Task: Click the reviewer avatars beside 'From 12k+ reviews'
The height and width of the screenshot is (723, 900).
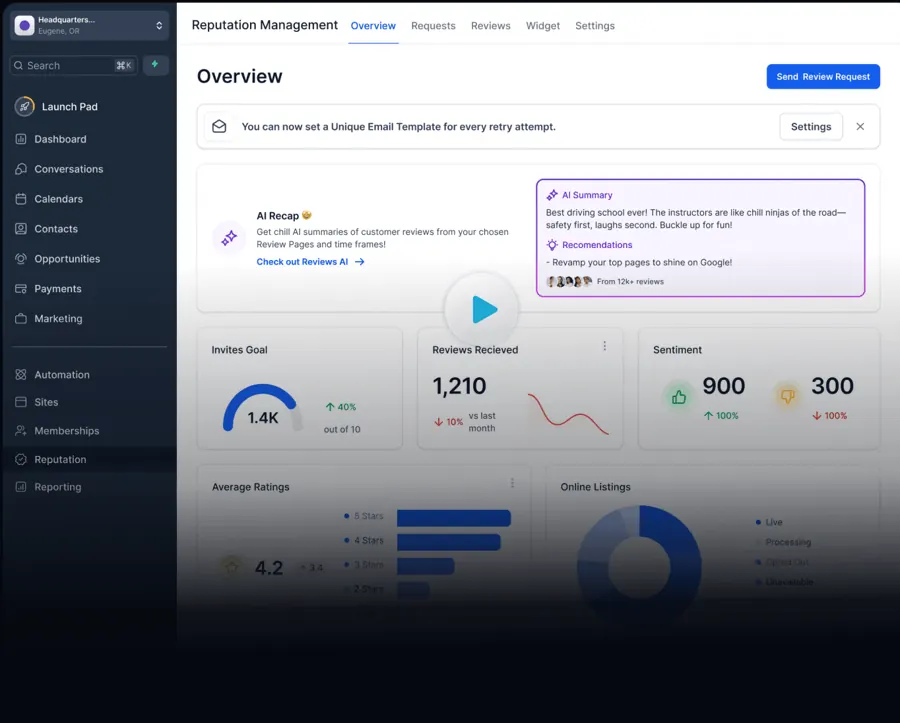Action: [568, 281]
